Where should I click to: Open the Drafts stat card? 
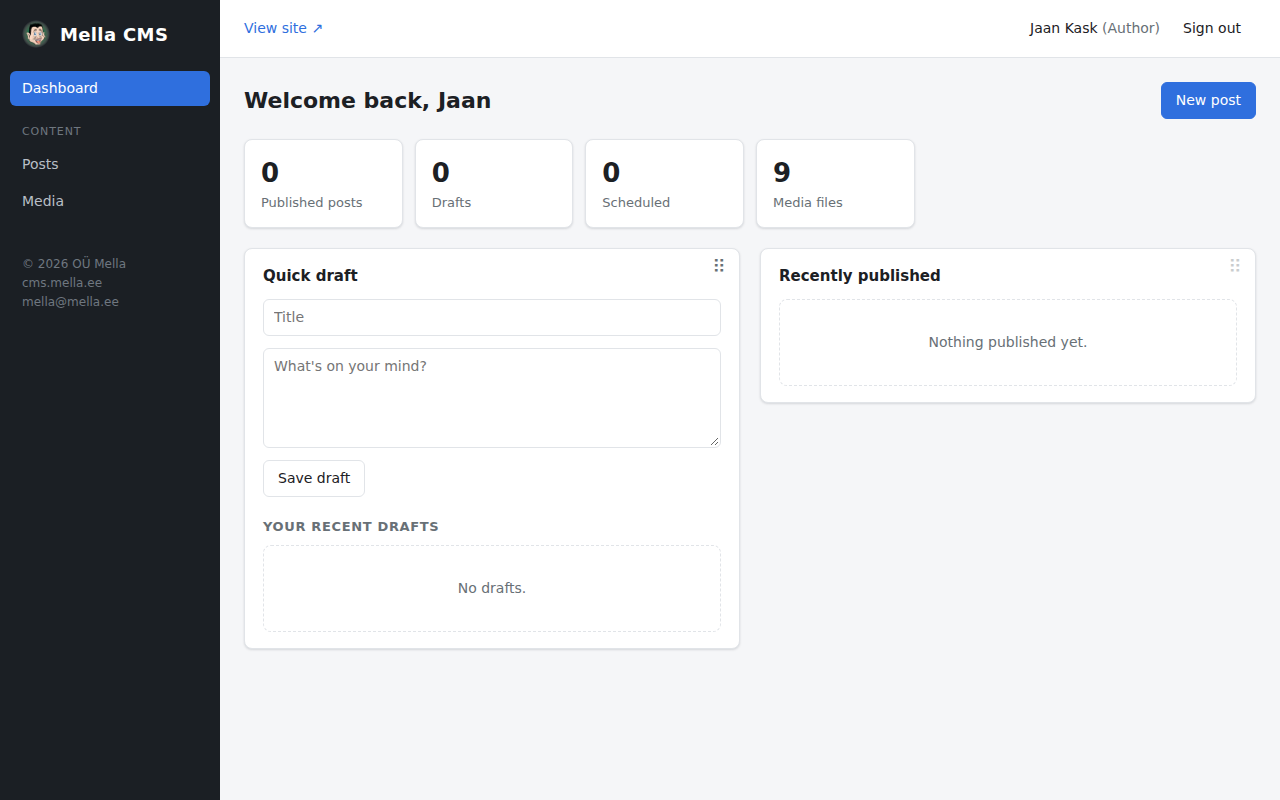point(494,183)
